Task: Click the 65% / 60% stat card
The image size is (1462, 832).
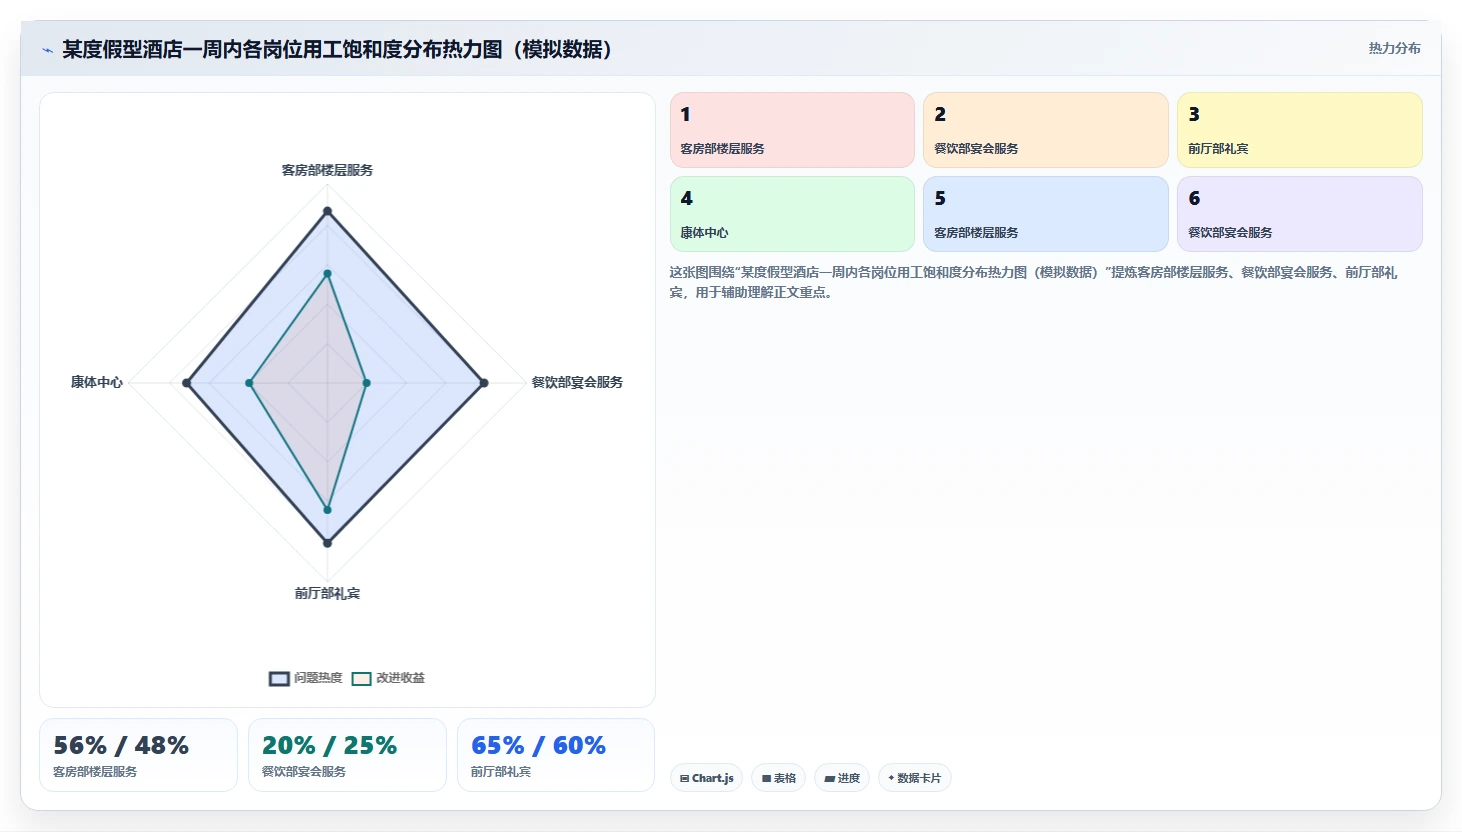Action: (556, 755)
